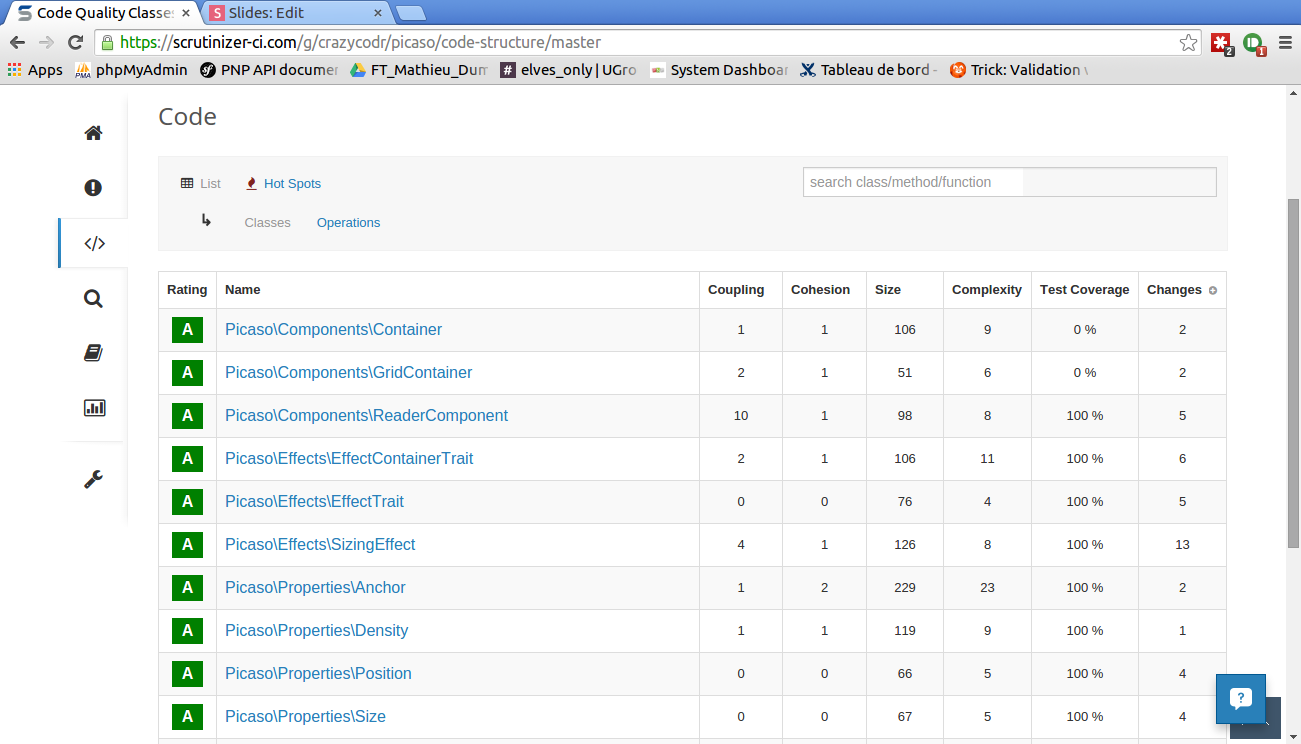Open the System Dashboard bookmark

[x=718, y=70]
